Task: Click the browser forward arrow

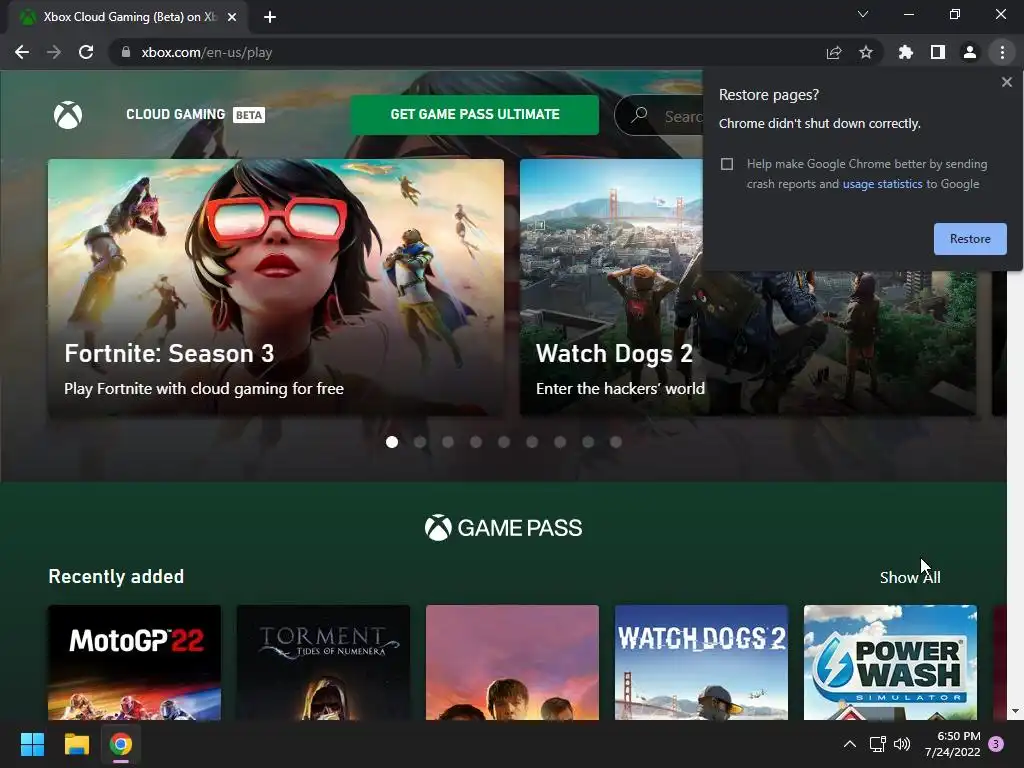Action: point(54,52)
